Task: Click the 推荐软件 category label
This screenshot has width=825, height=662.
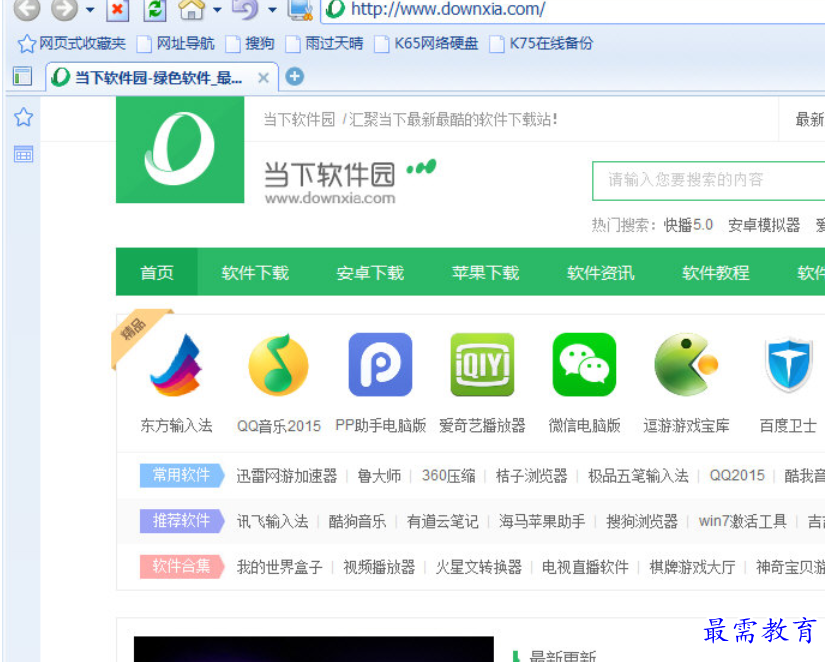Action: [182, 521]
